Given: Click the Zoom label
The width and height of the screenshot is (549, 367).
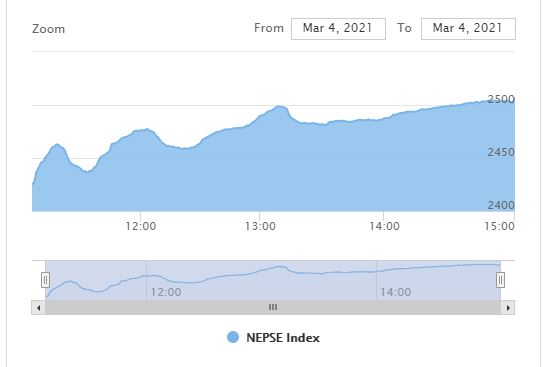Looking at the screenshot, I should coord(49,29).
